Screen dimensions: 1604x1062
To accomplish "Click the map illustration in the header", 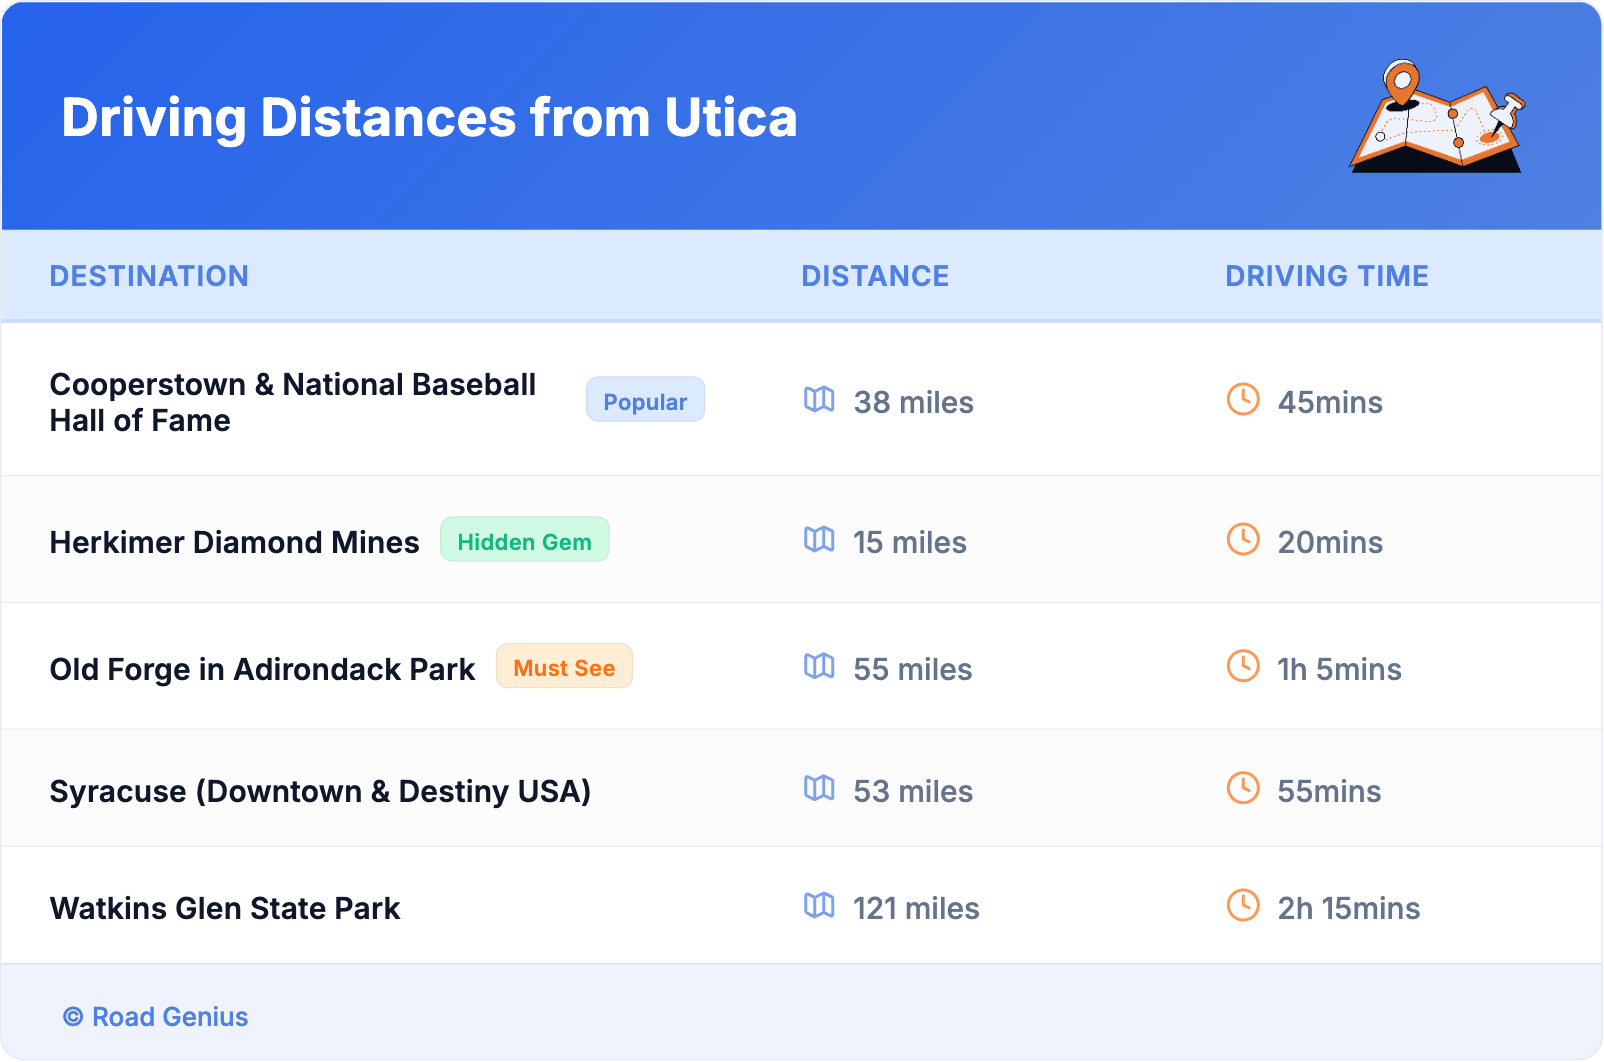I will point(1436,118).
